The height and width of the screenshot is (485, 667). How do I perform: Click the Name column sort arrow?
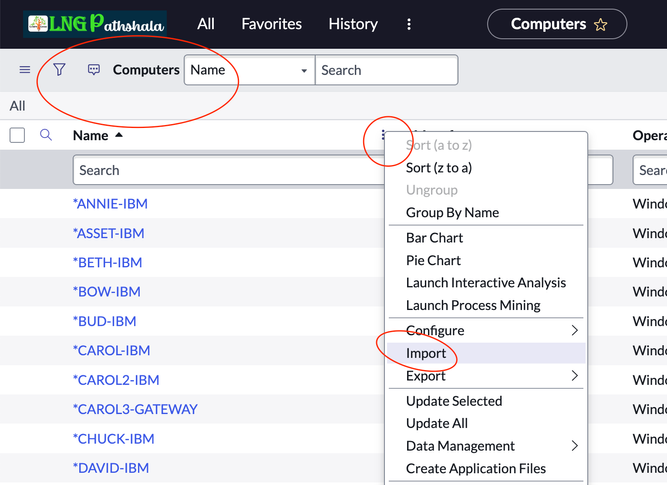[x=119, y=135]
